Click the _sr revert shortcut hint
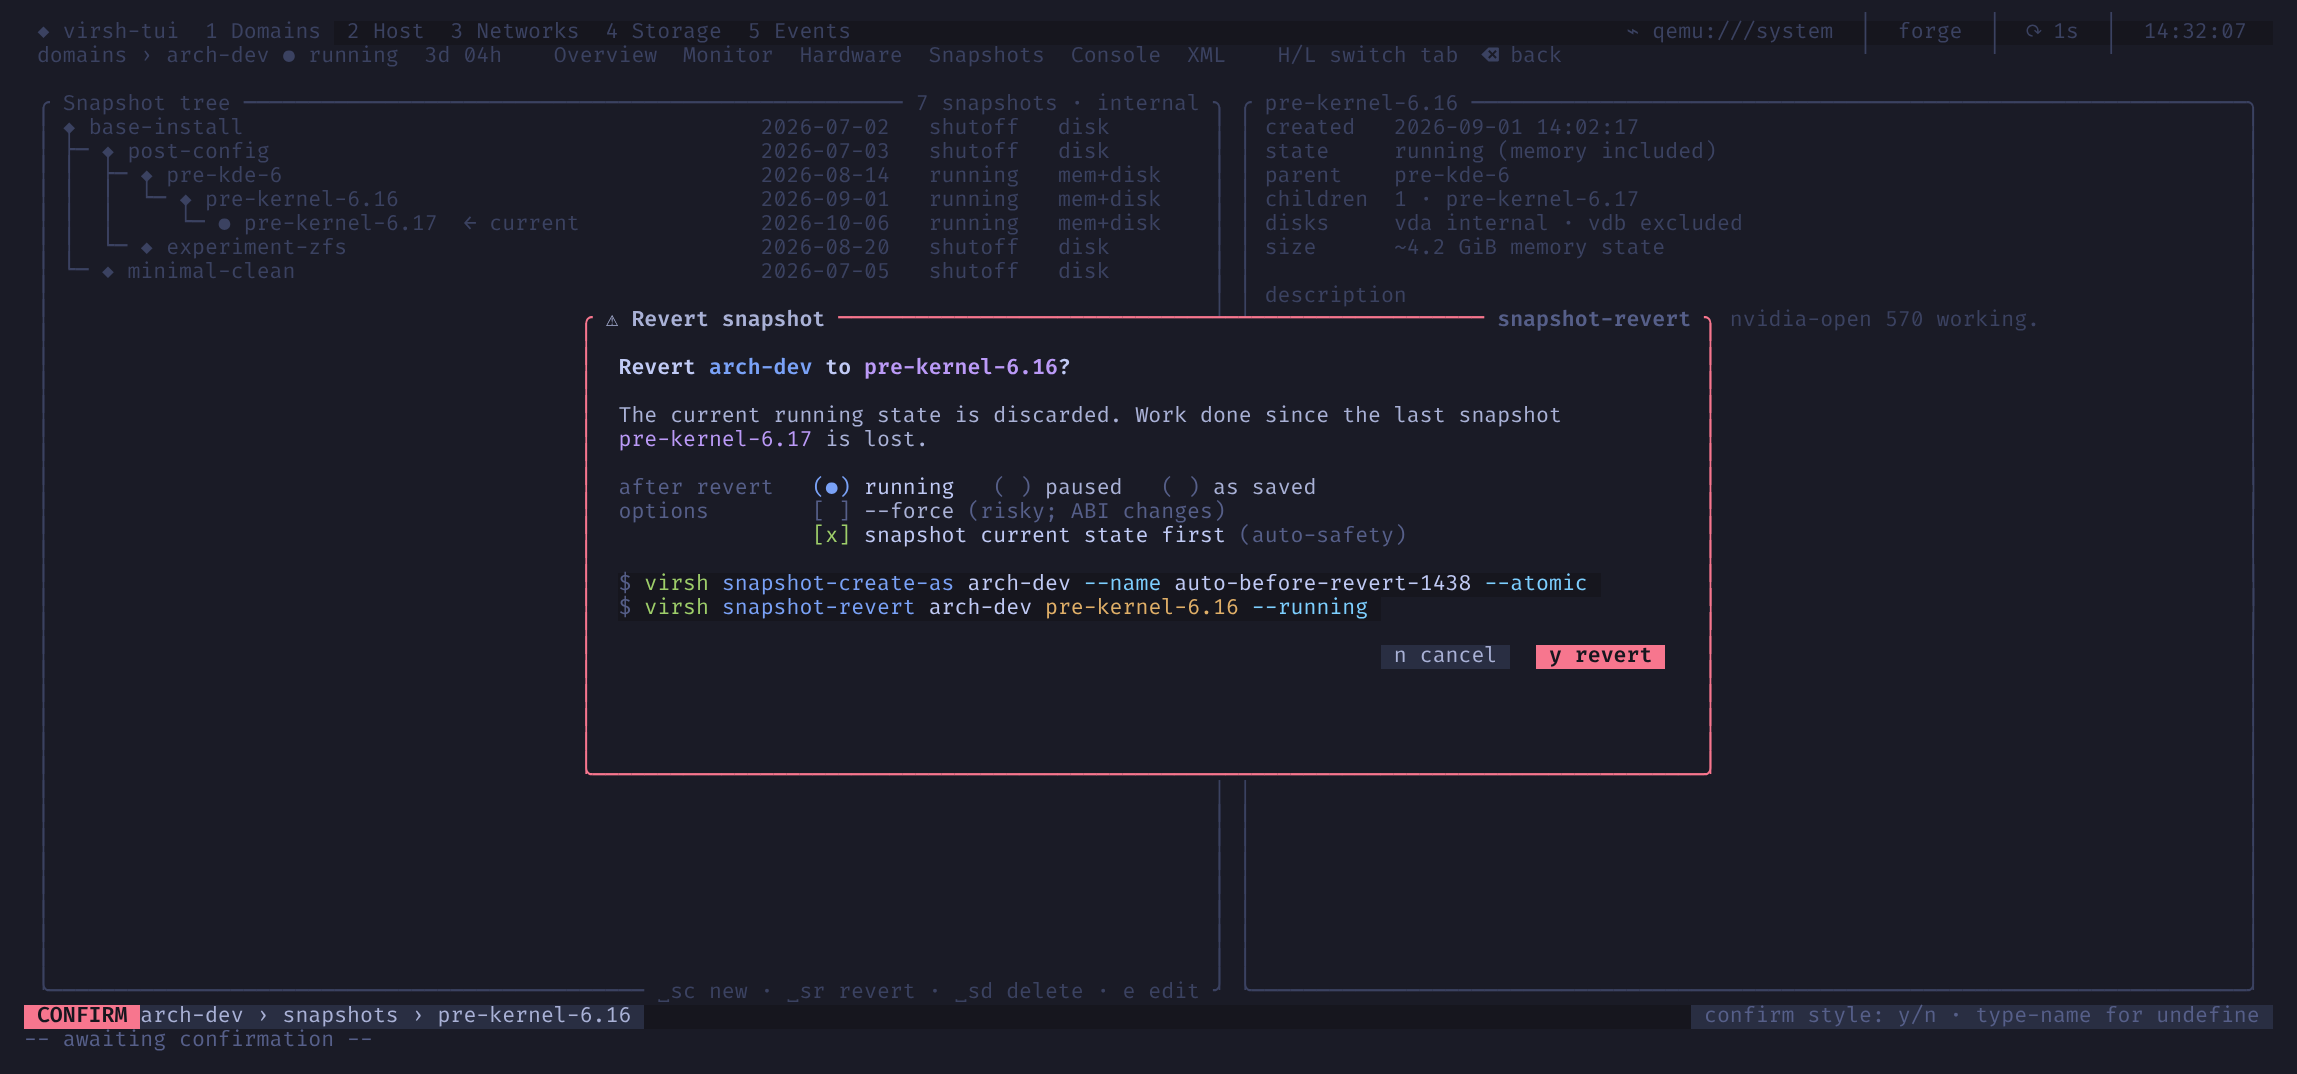Viewport: 2297px width, 1074px height. point(851,991)
